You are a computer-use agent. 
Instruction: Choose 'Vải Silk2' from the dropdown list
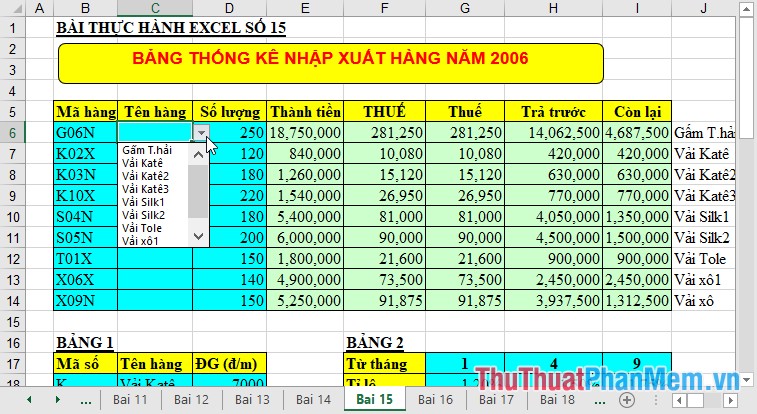click(x=143, y=215)
